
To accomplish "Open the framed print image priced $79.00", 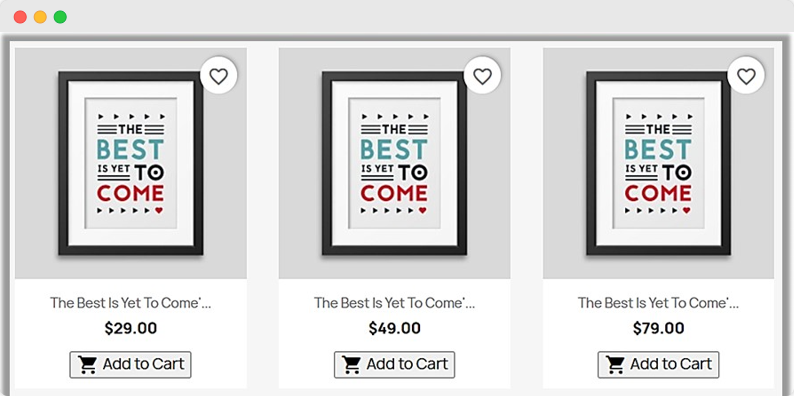I will coord(658,163).
